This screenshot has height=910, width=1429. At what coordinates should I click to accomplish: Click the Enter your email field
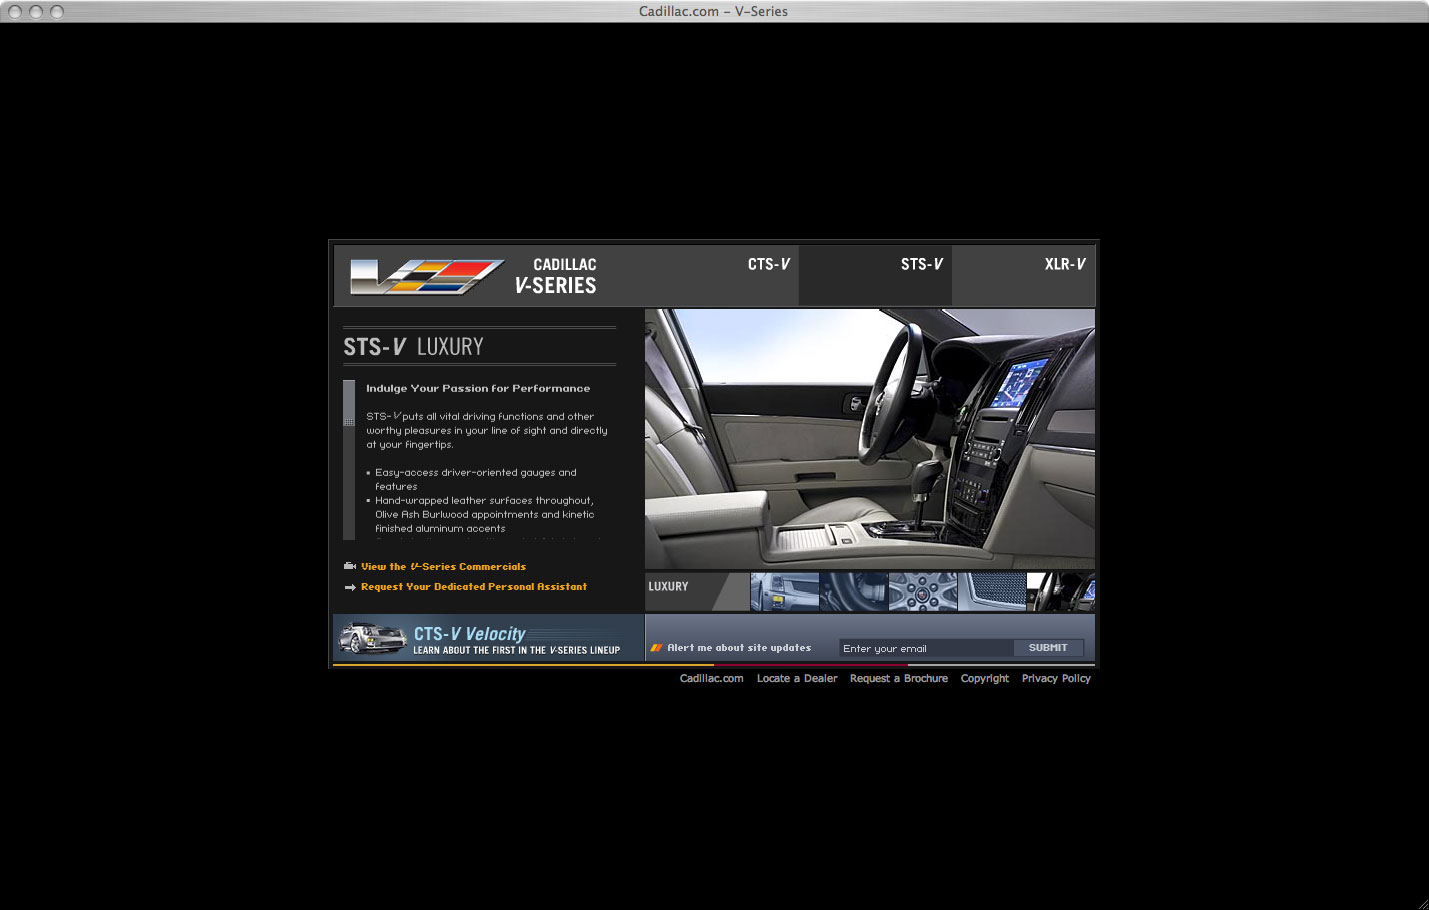point(926,648)
